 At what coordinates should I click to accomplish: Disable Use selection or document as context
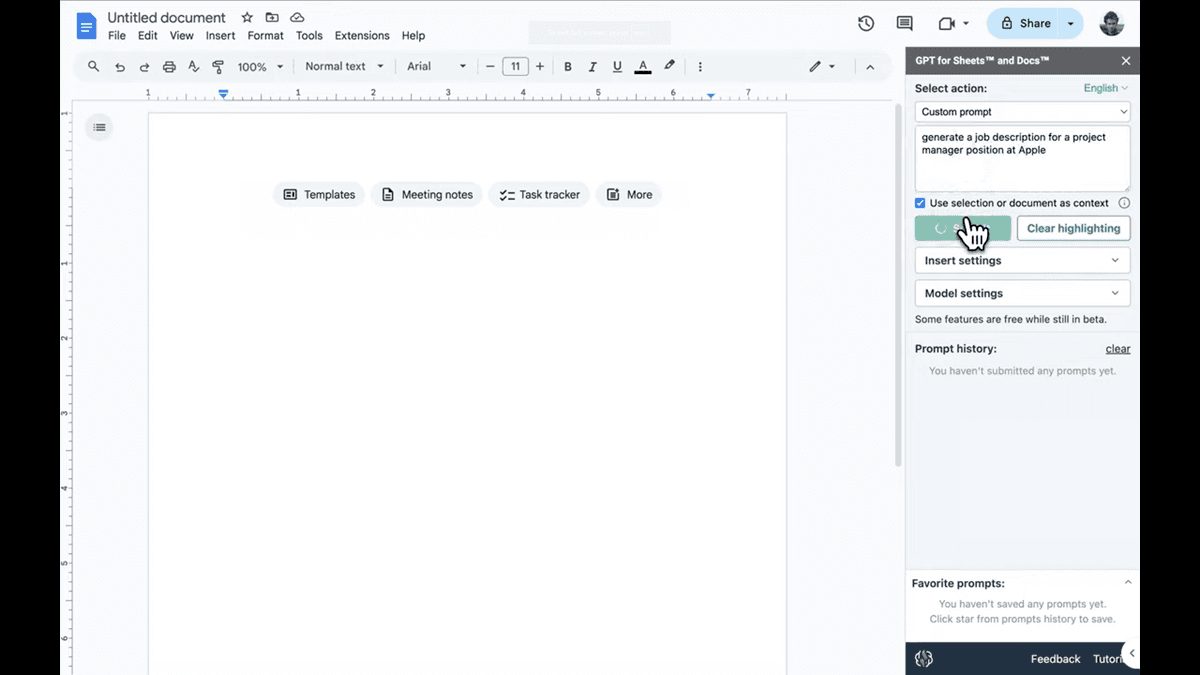click(919, 203)
